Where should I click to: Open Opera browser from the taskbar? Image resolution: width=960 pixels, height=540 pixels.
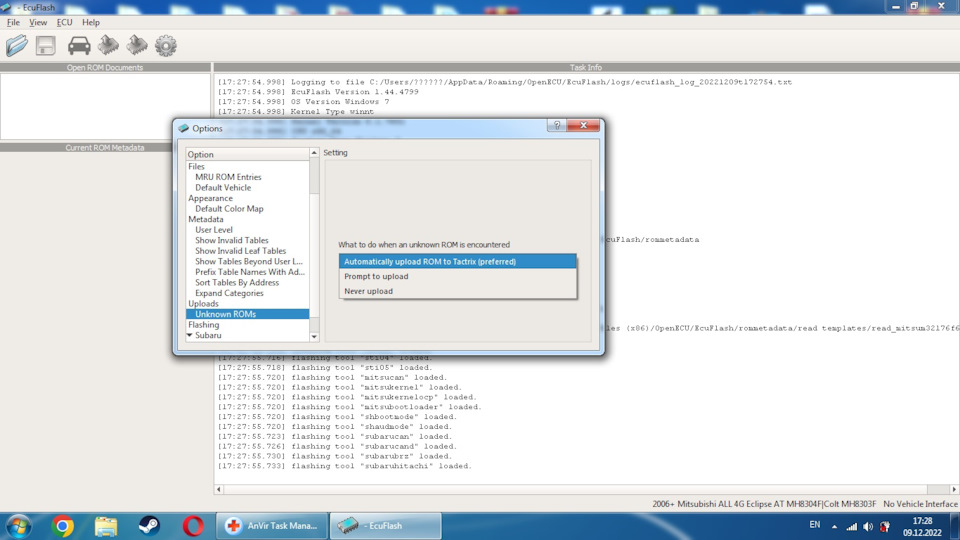pos(193,526)
